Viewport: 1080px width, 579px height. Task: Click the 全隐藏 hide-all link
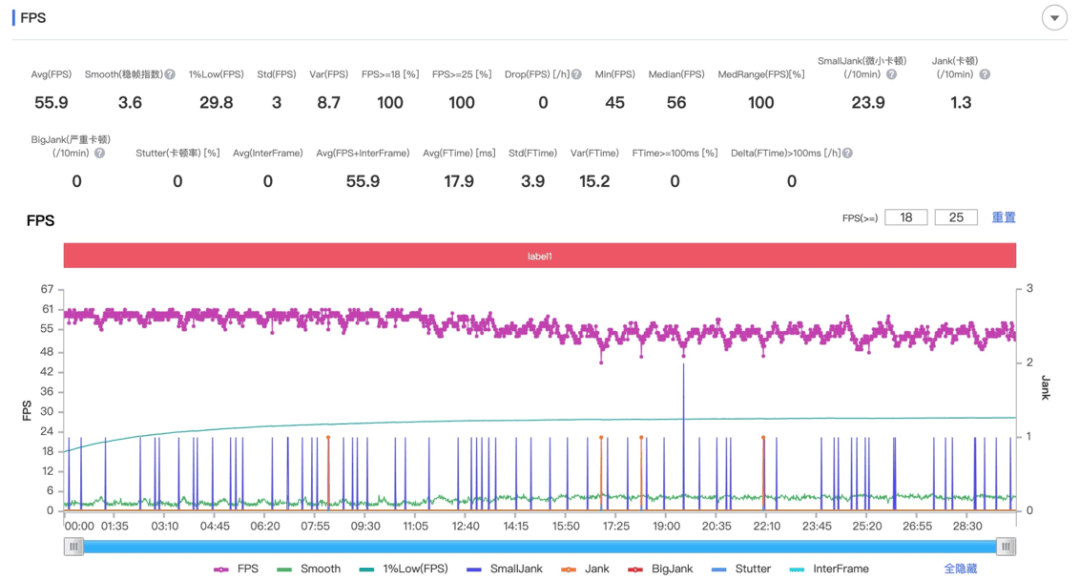tap(961, 568)
